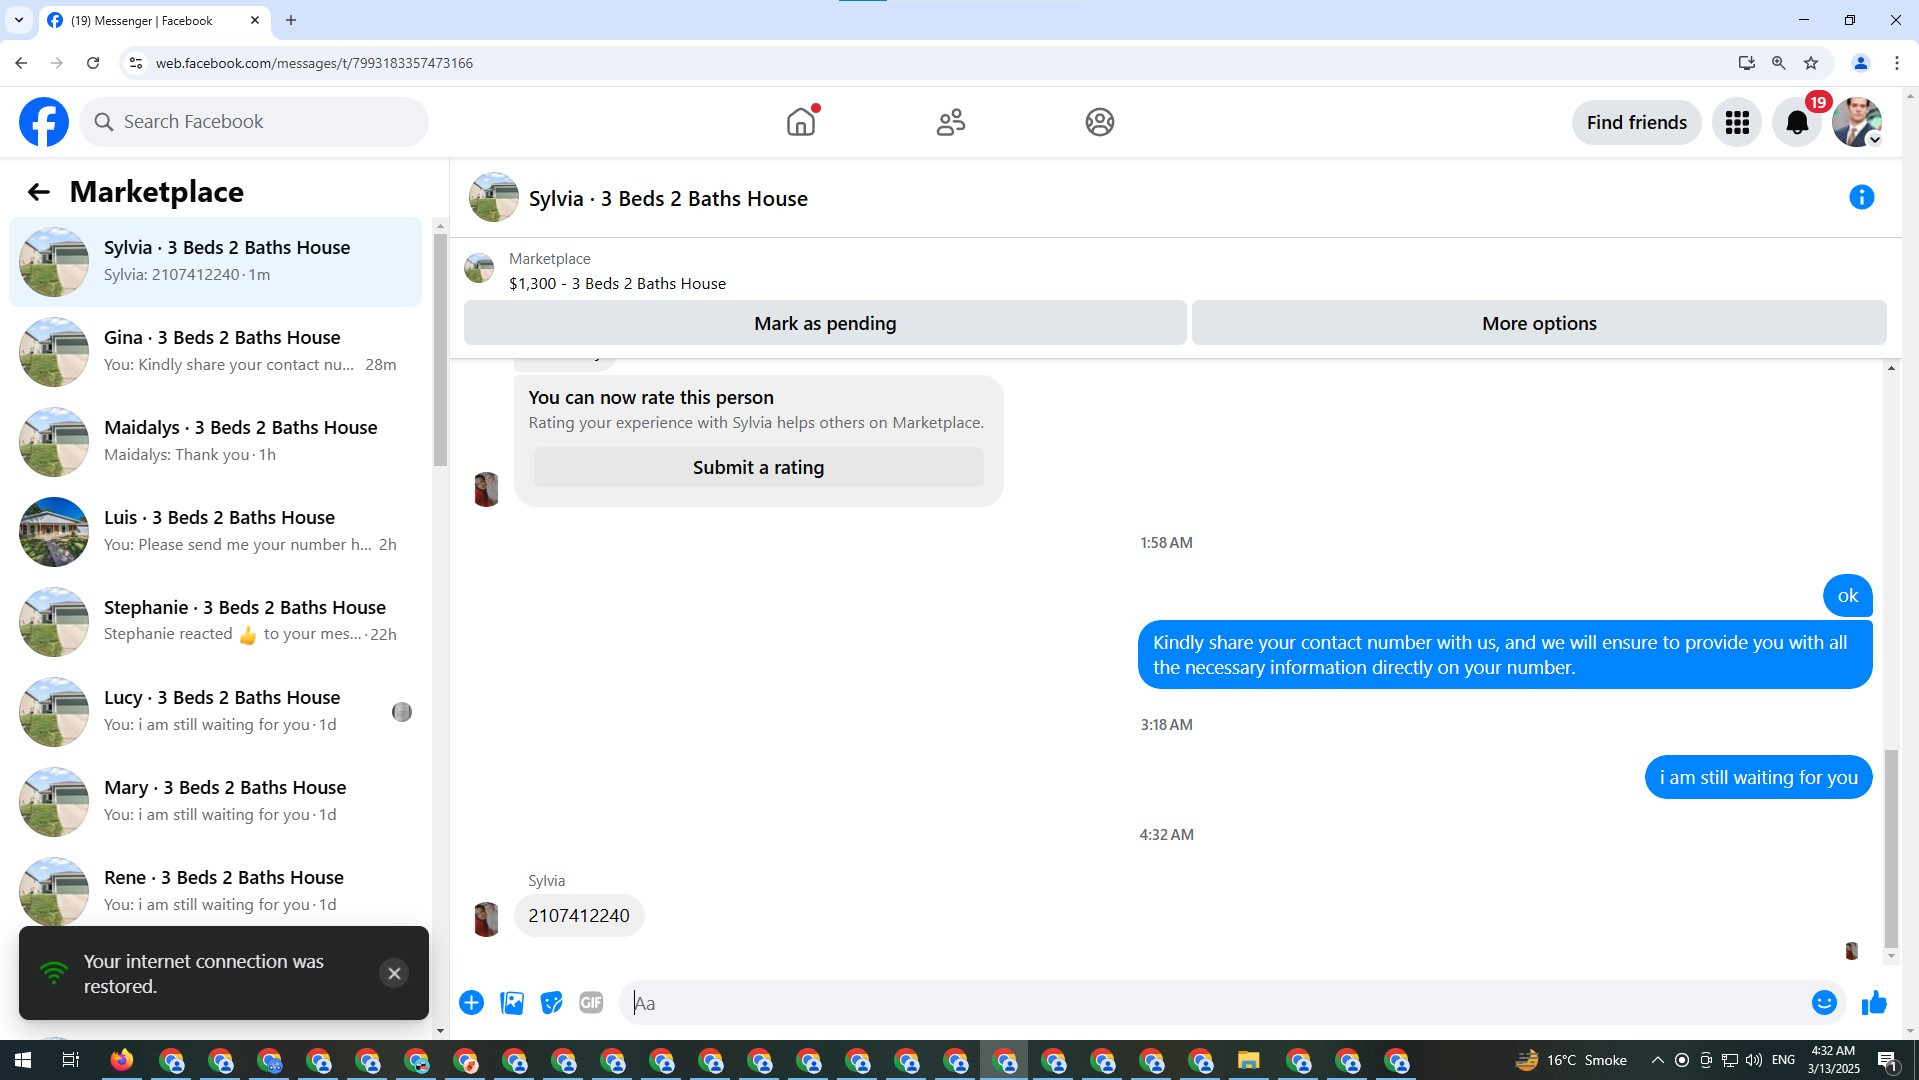Open File Explorer from the taskbar
This screenshot has height=1080, width=1919.
click(x=1248, y=1060)
